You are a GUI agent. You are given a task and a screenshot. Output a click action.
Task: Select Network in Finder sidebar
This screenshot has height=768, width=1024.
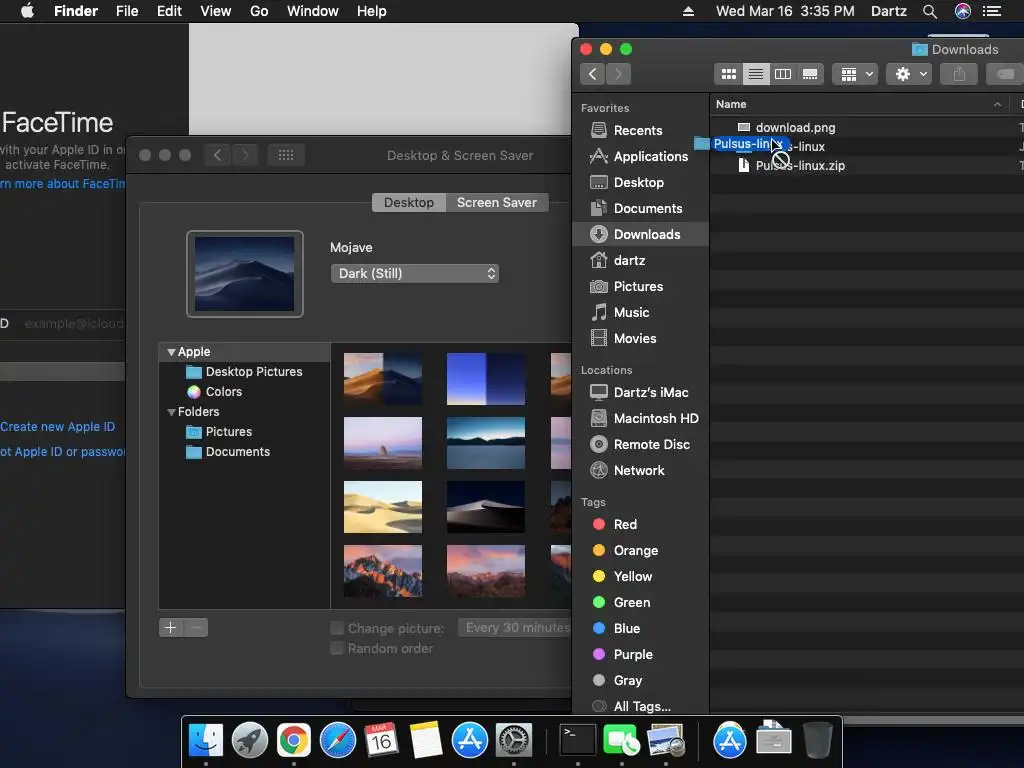[640, 470]
